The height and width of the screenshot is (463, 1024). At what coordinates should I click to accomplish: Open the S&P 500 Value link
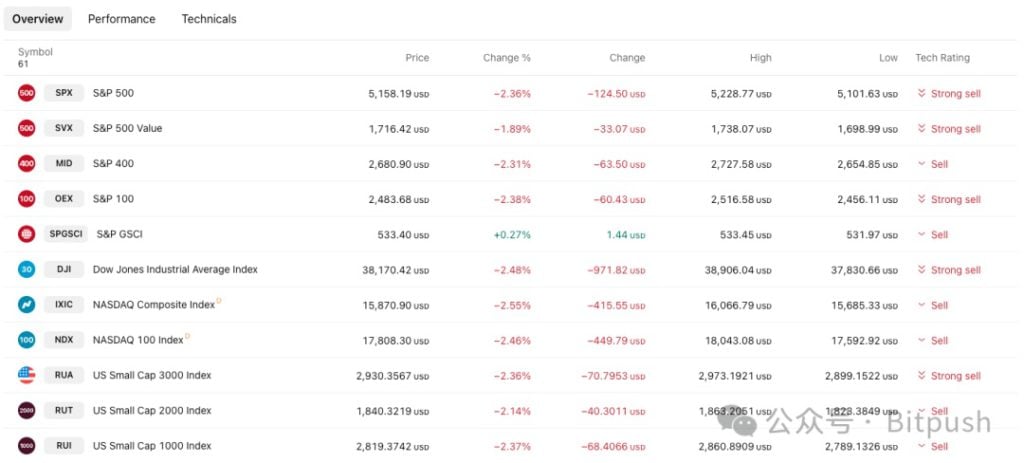(127, 129)
